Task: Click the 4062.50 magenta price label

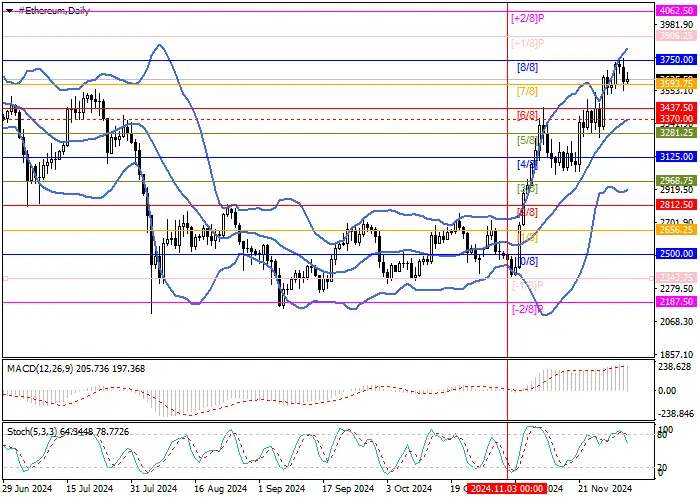Action: pyautogui.click(x=676, y=11)
